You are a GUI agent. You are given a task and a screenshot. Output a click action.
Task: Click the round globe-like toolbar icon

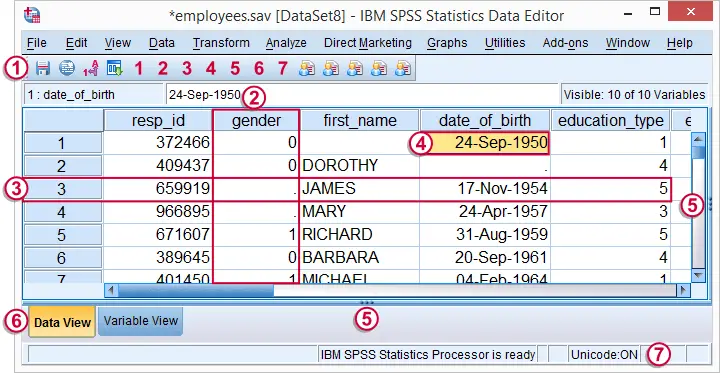pyautogui.click(x=67, y=69)
